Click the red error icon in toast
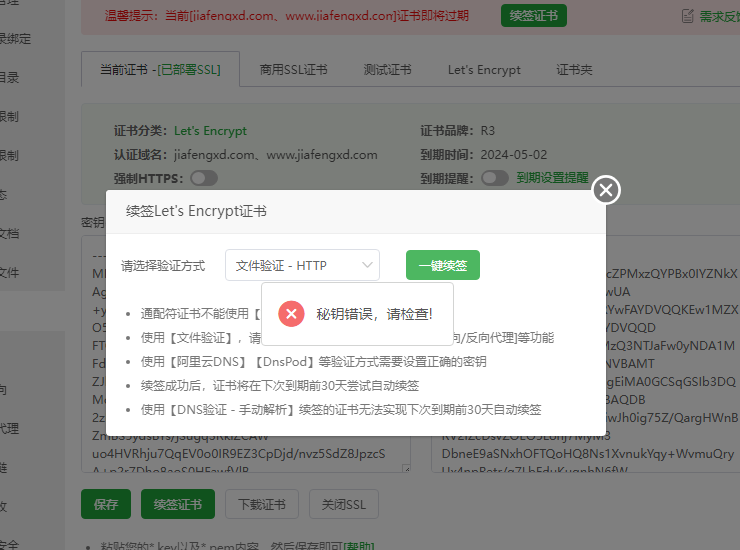Image resolution: width=740 pixels, height=550 pixels. [x=291, y=314]
